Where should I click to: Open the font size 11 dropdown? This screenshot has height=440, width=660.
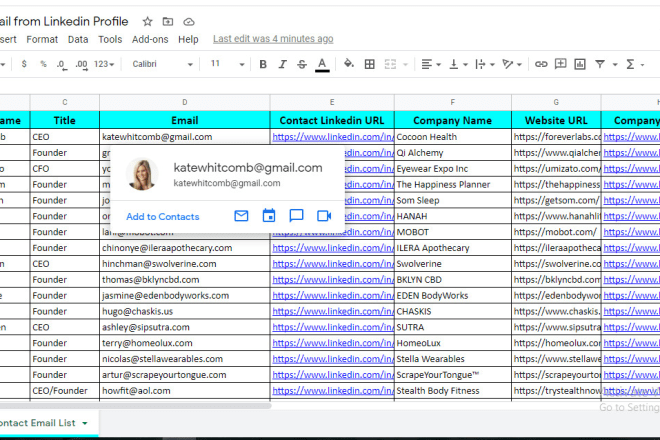point(227,64)
